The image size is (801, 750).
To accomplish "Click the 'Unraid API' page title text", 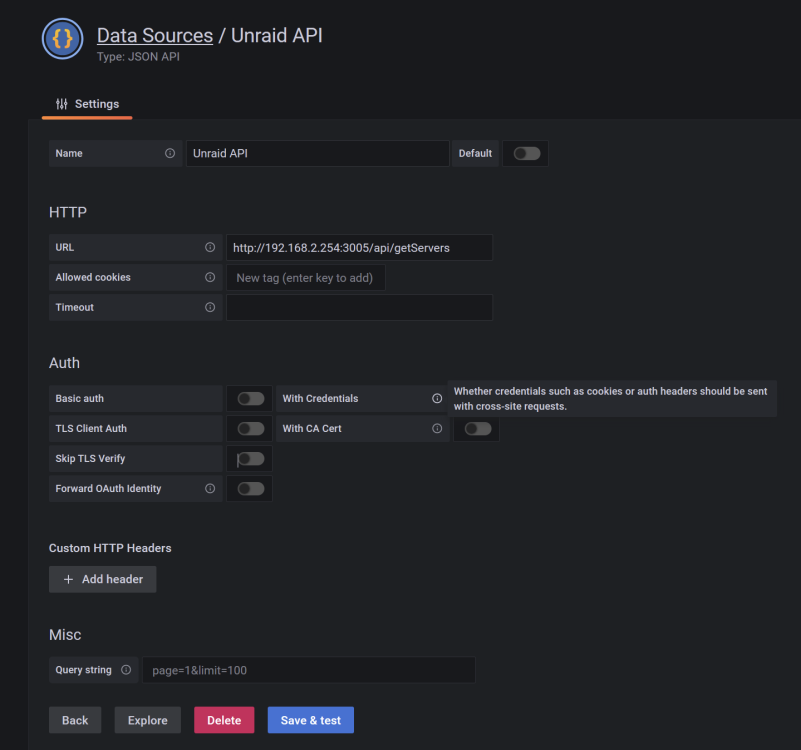I will [277, 35].
